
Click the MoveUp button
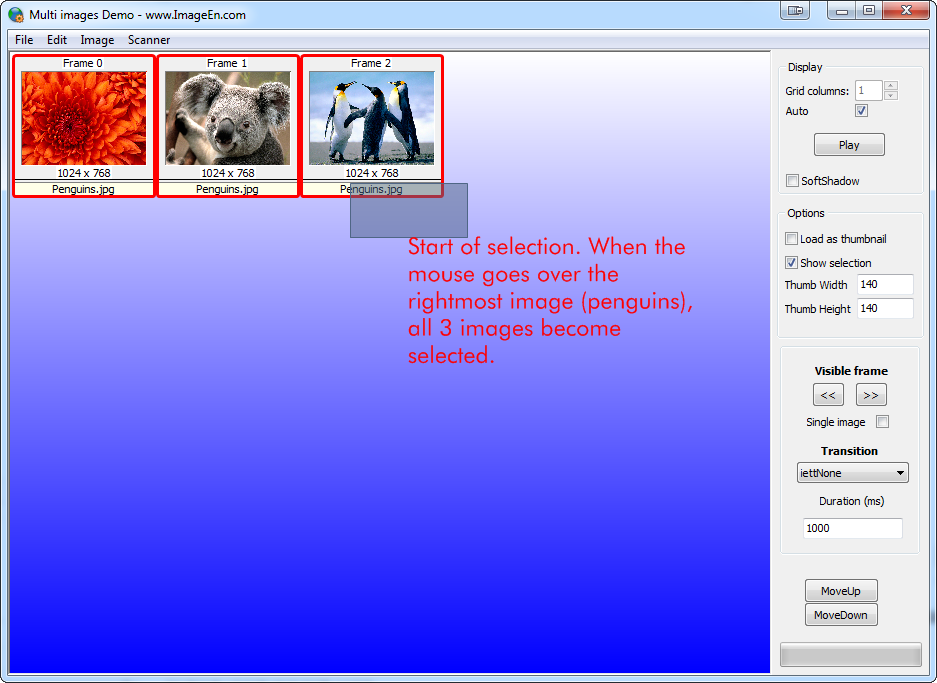(841, 591)
